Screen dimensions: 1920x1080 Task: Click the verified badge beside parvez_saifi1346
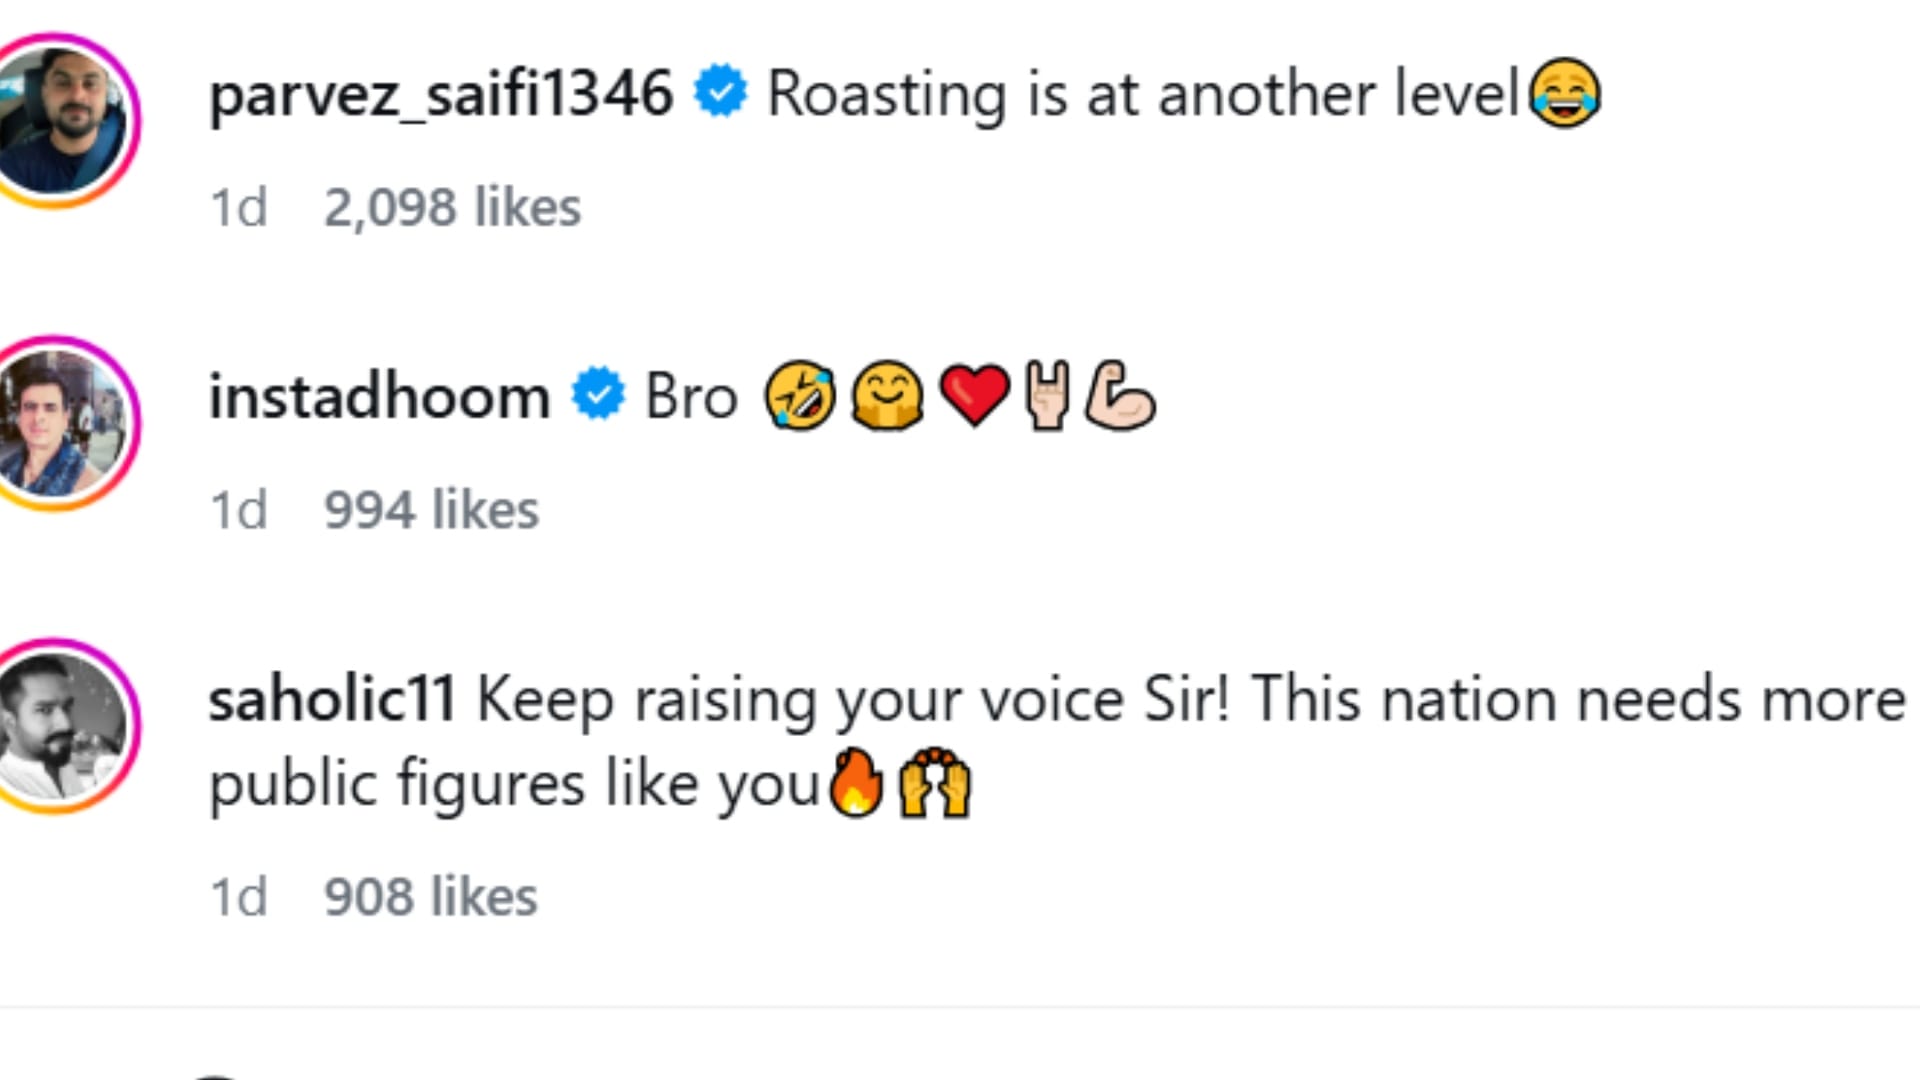[720, 92]
